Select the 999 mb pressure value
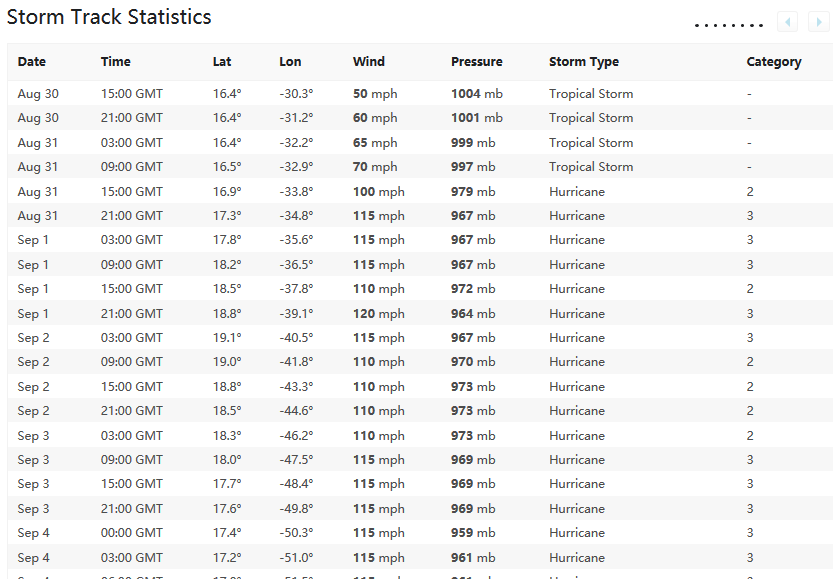Viewport: 833px width, 579px height. pyautogui.click(x=473, y=143)
